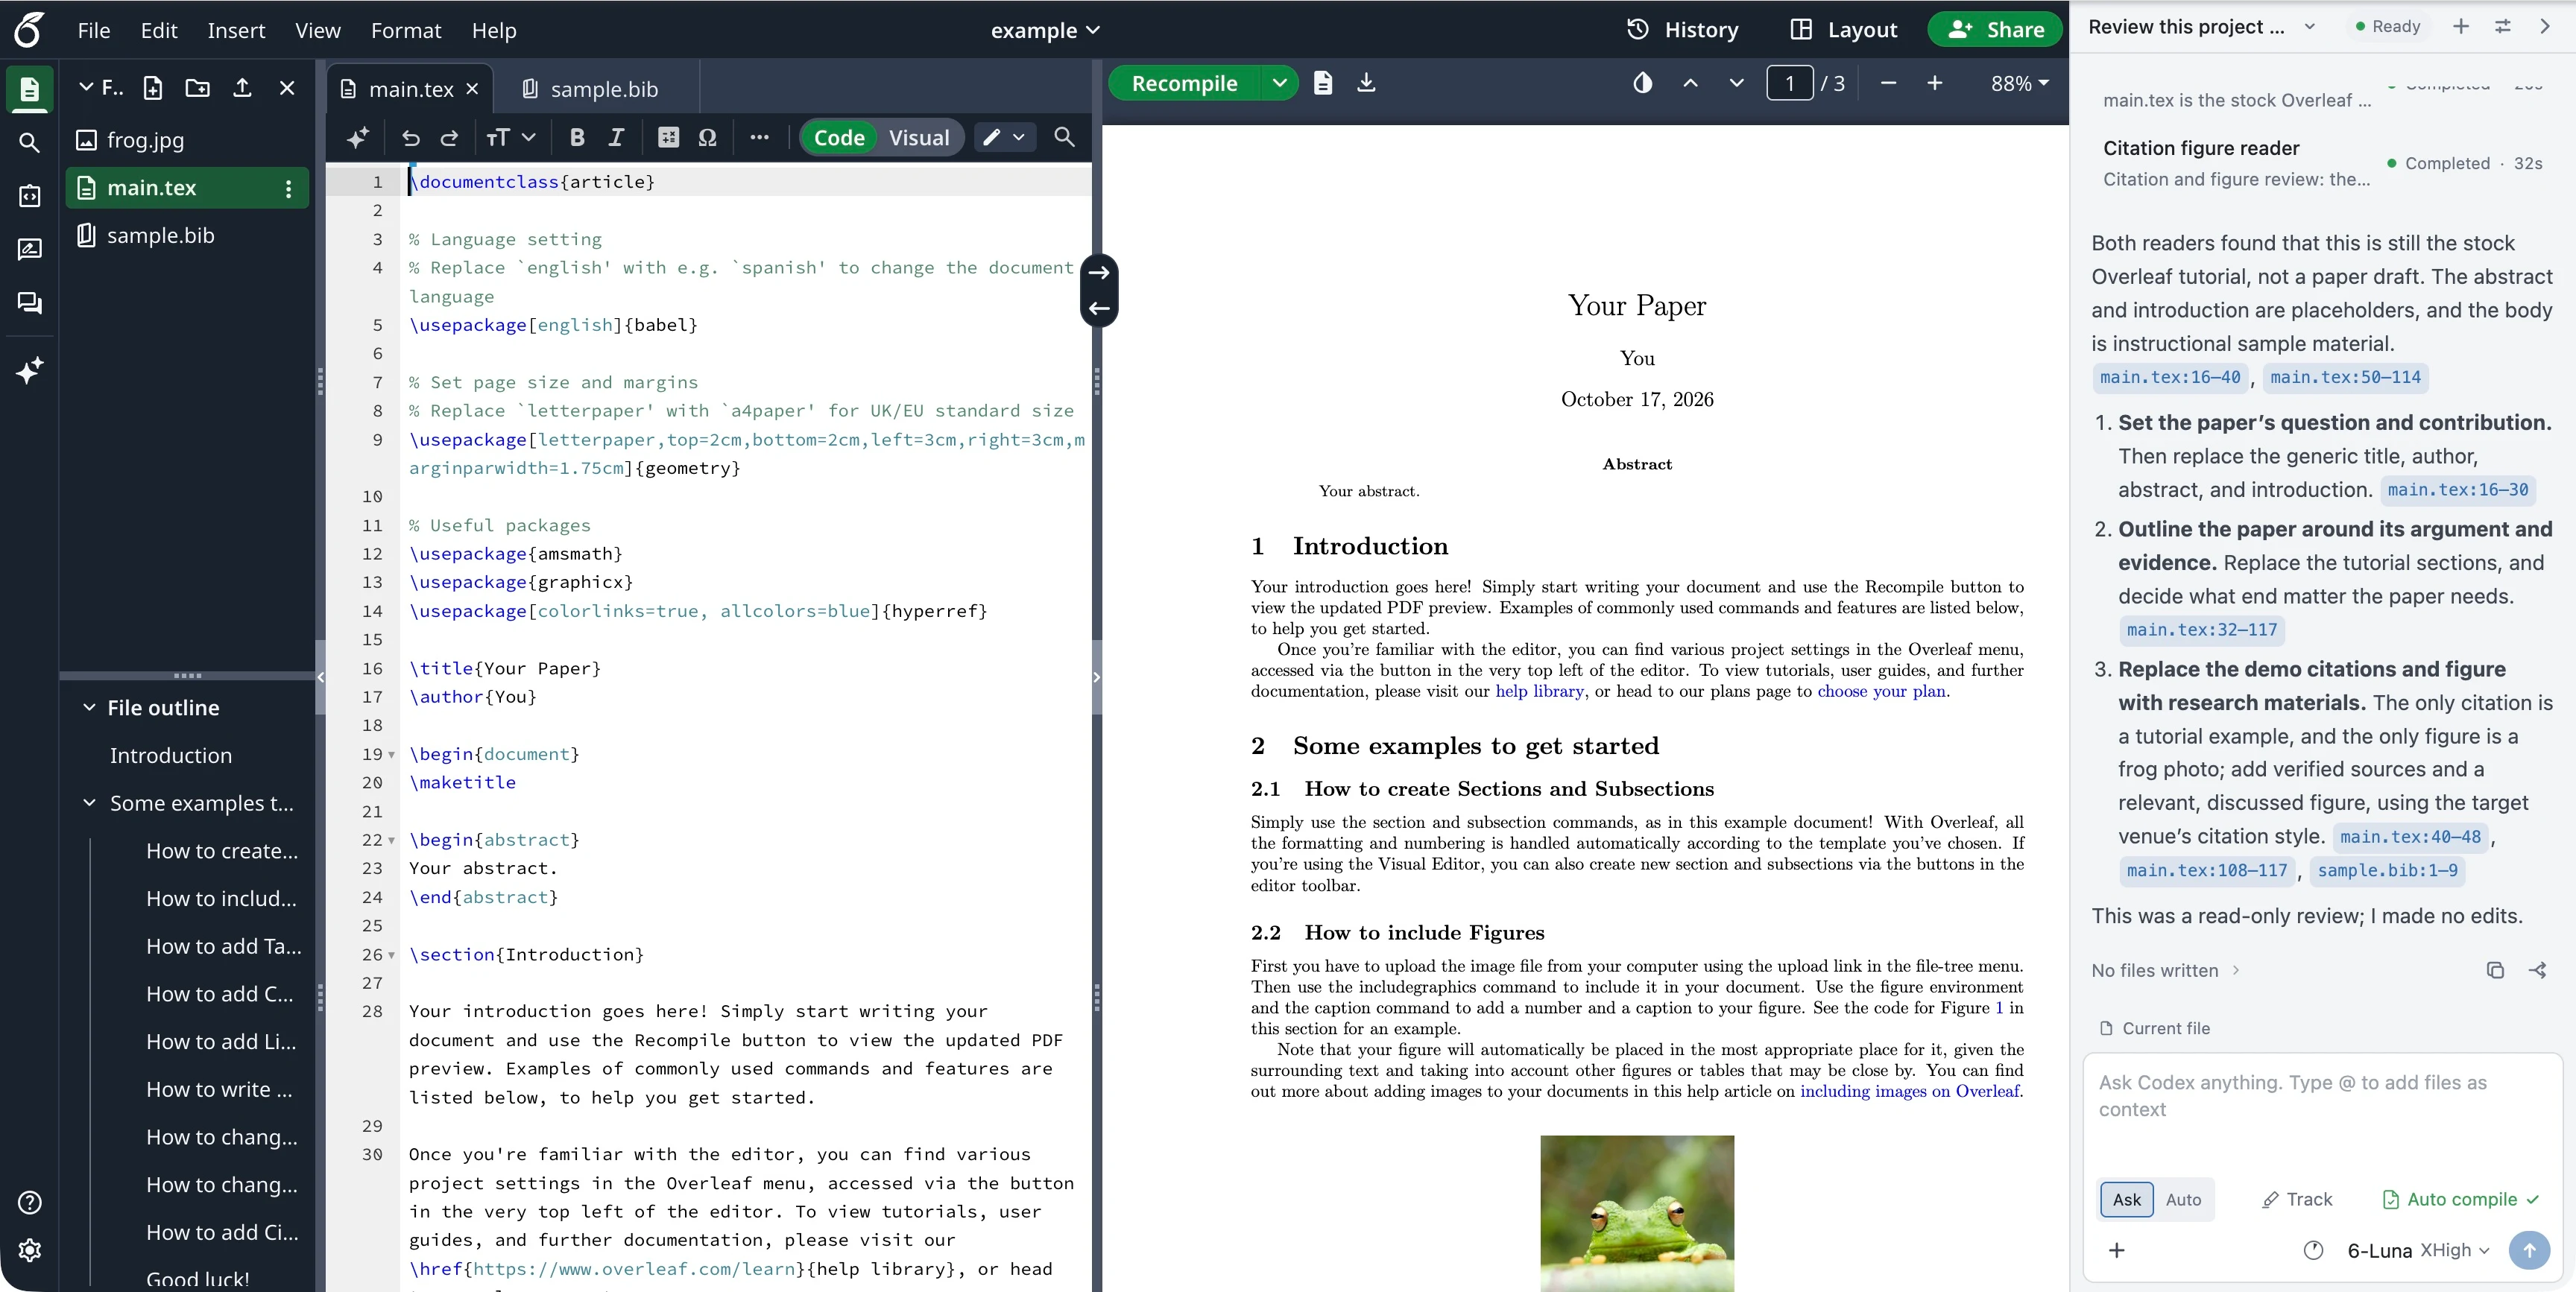This screenshot has height=1292, width=2576.
Task: Toggle Track changes in the Codex panel
Action: pyautogui.click(x=2297, y=1199)
